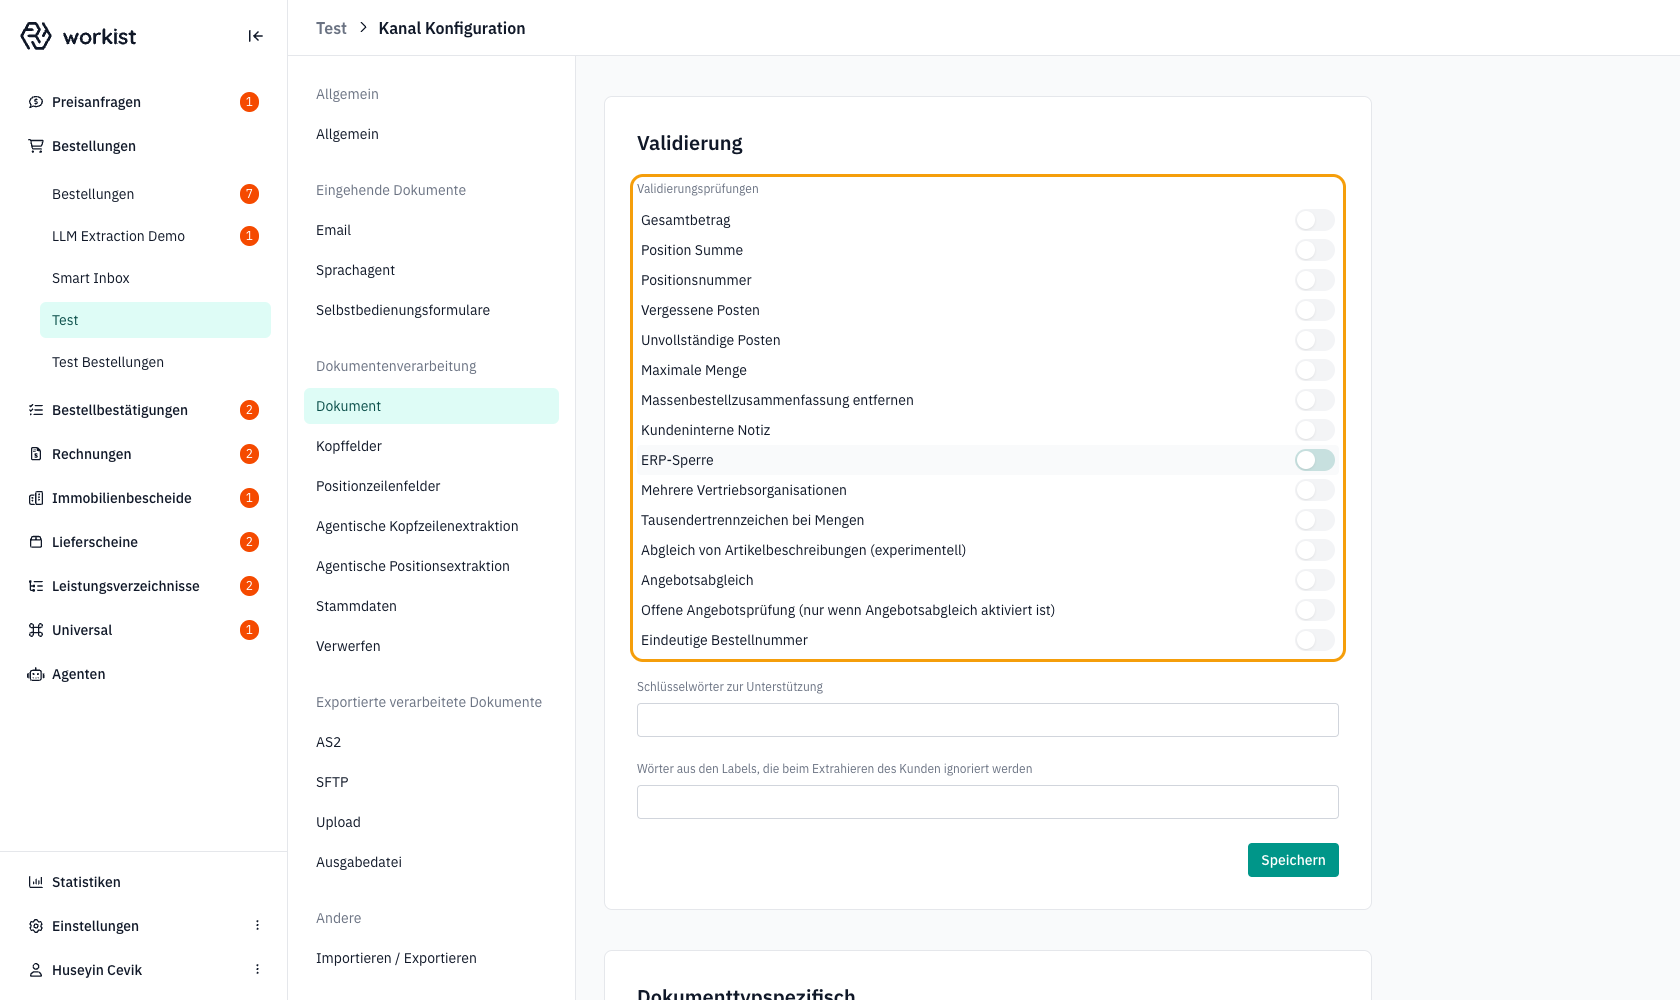Save changes with the Speichern button
Screen dimensions: 1680x1000
pyautogui.click(x=1293, y=860)
